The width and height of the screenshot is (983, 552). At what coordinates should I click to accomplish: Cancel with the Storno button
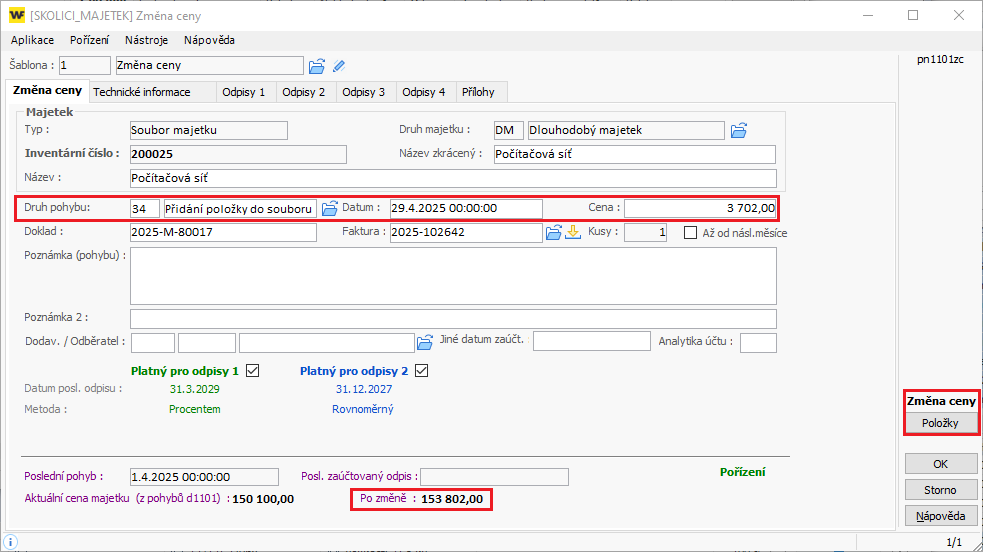pos(940,490)
